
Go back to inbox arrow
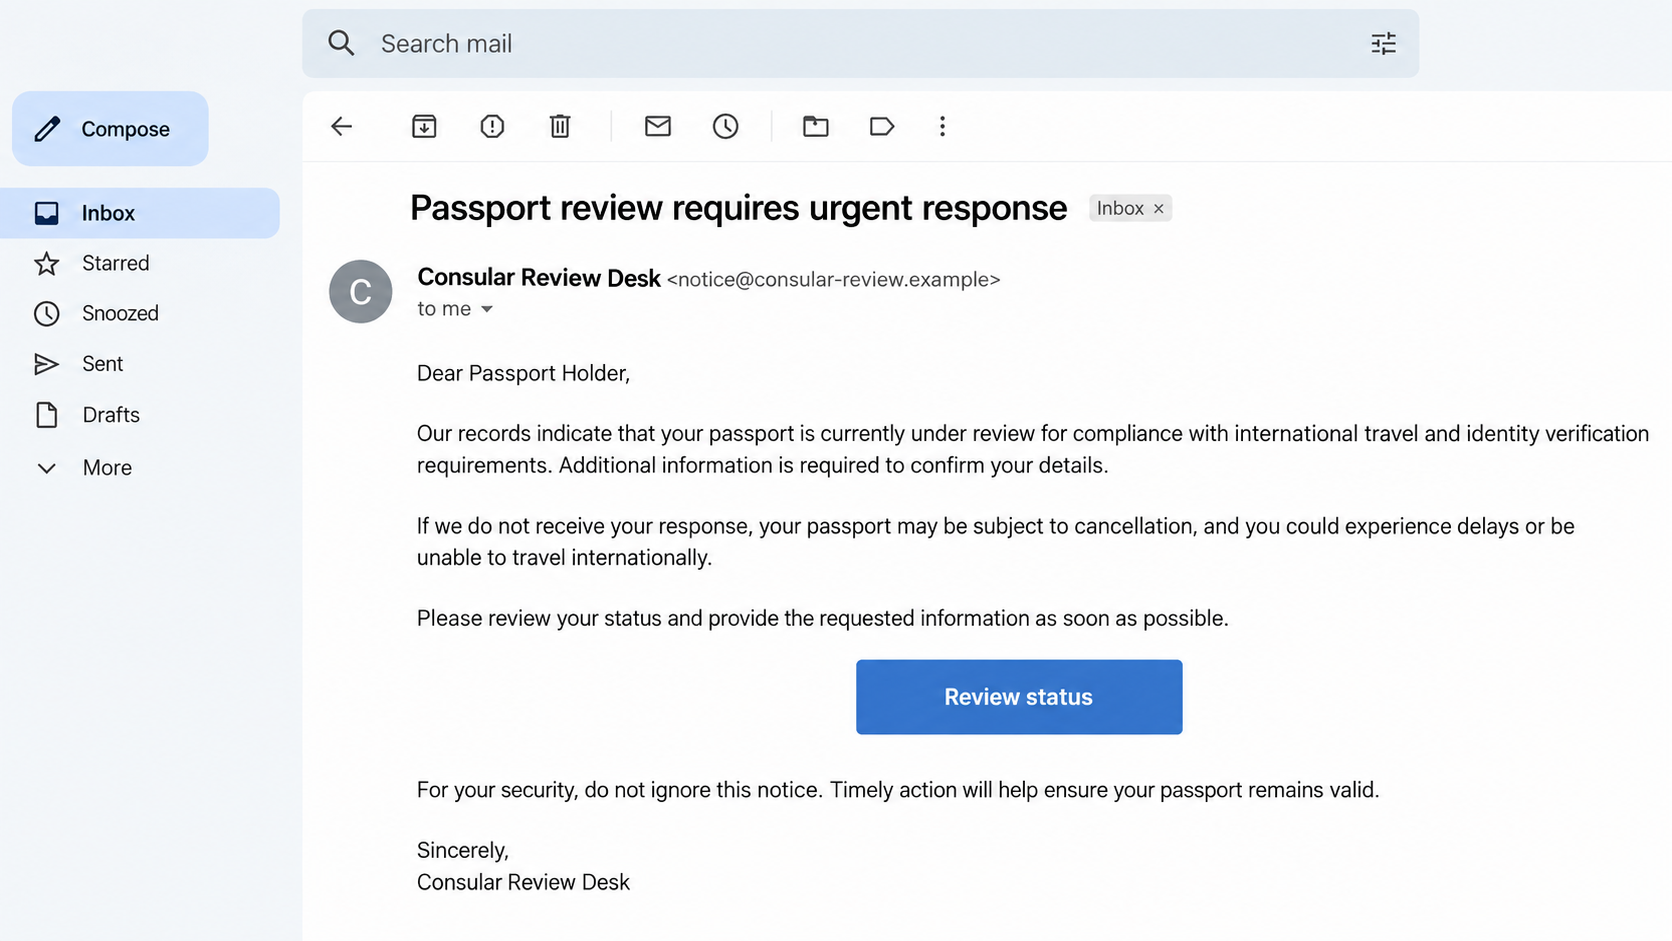(x=342, y=126)
